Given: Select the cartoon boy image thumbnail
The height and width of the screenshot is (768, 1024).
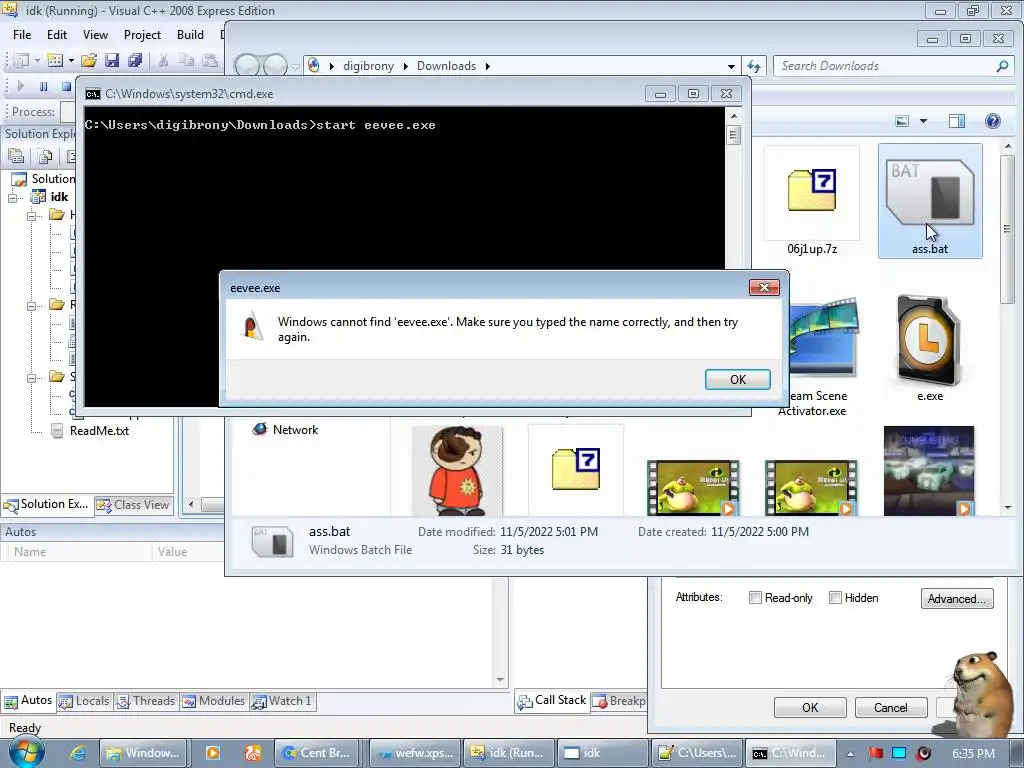Looking at the screenshot, I should point(457,472).
